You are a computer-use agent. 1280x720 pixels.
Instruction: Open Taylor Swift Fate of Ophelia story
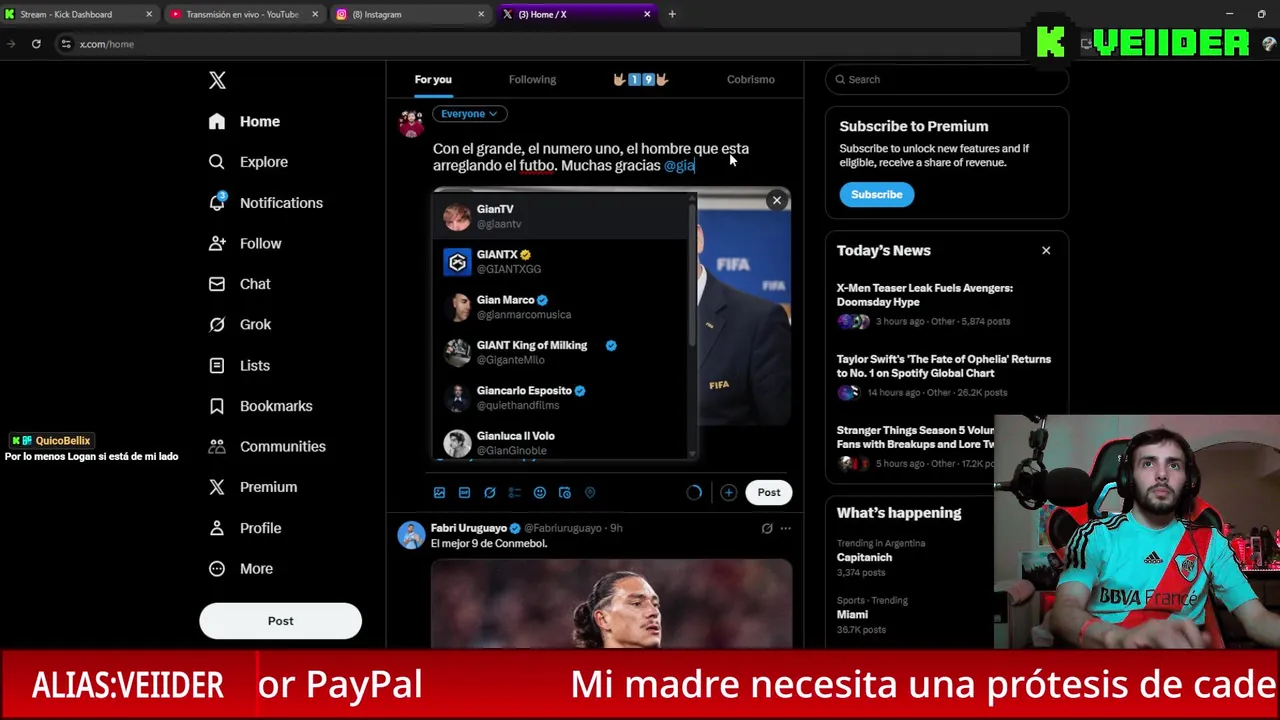(x=945, y=375)
